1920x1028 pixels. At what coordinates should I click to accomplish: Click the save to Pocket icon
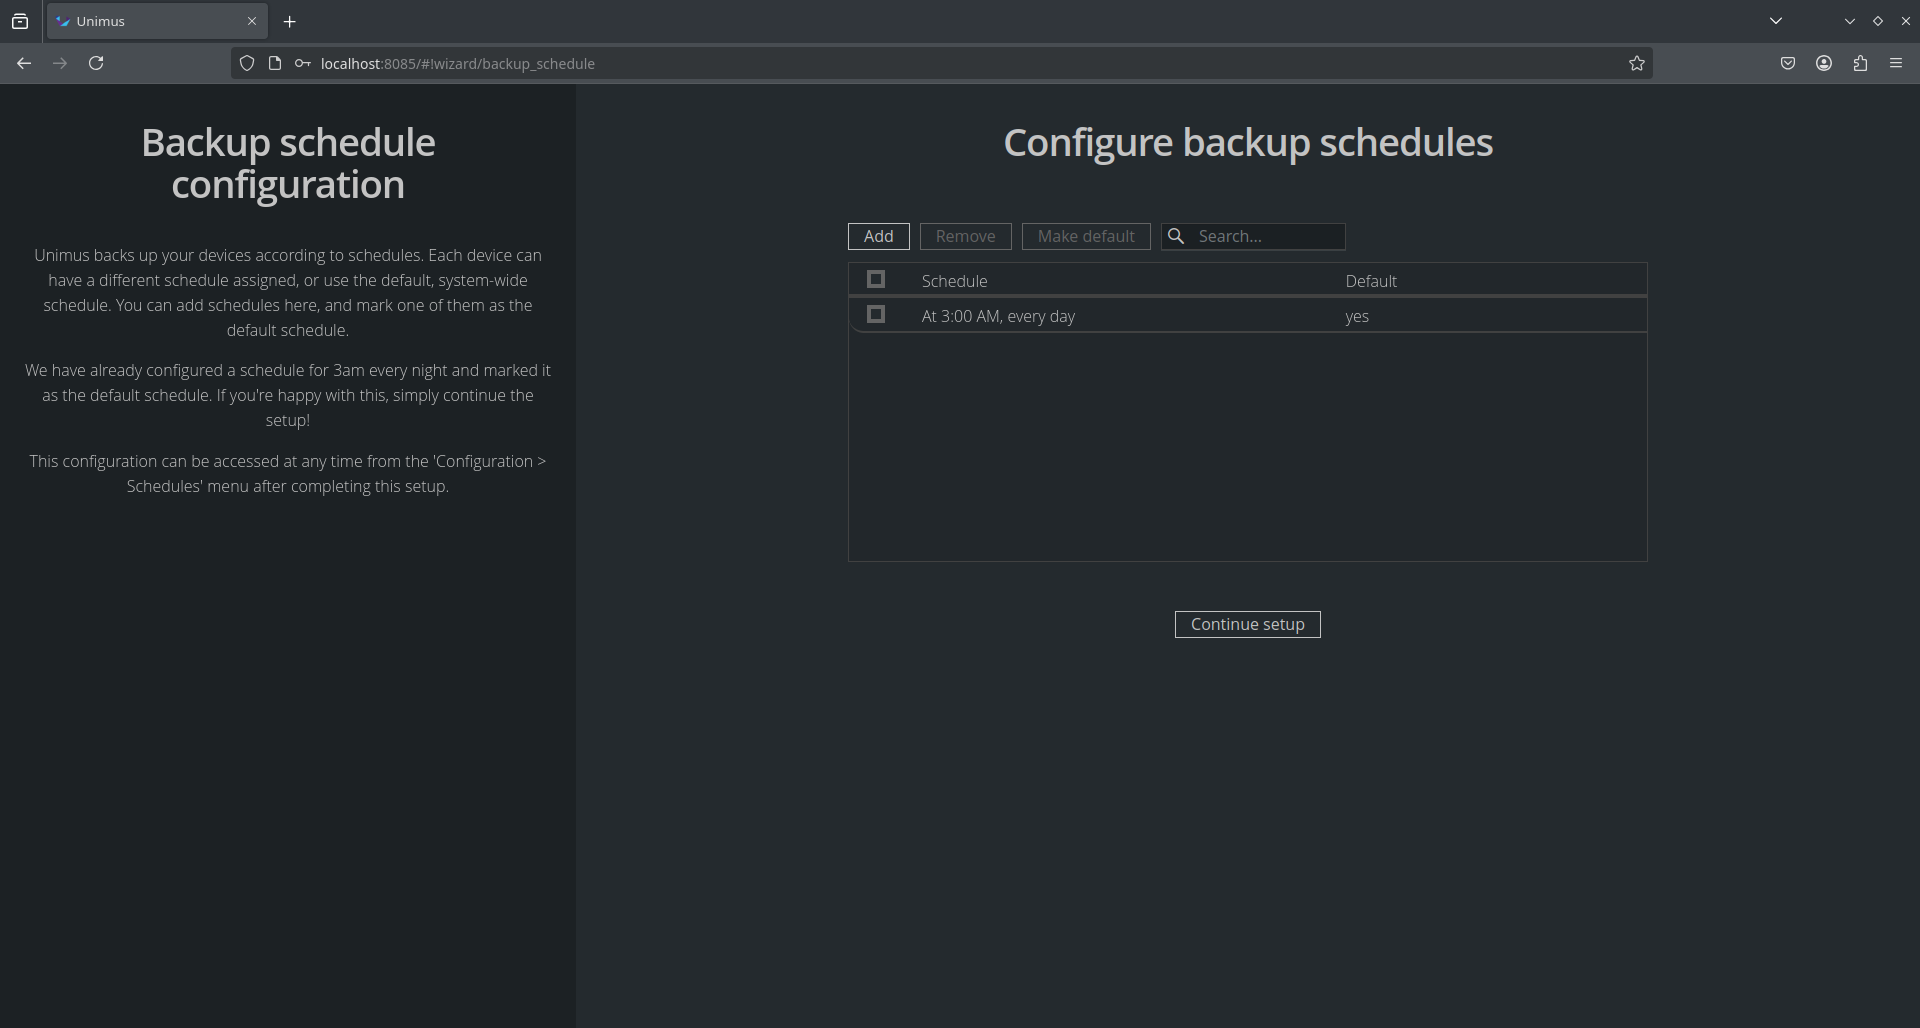point(1787,63)
